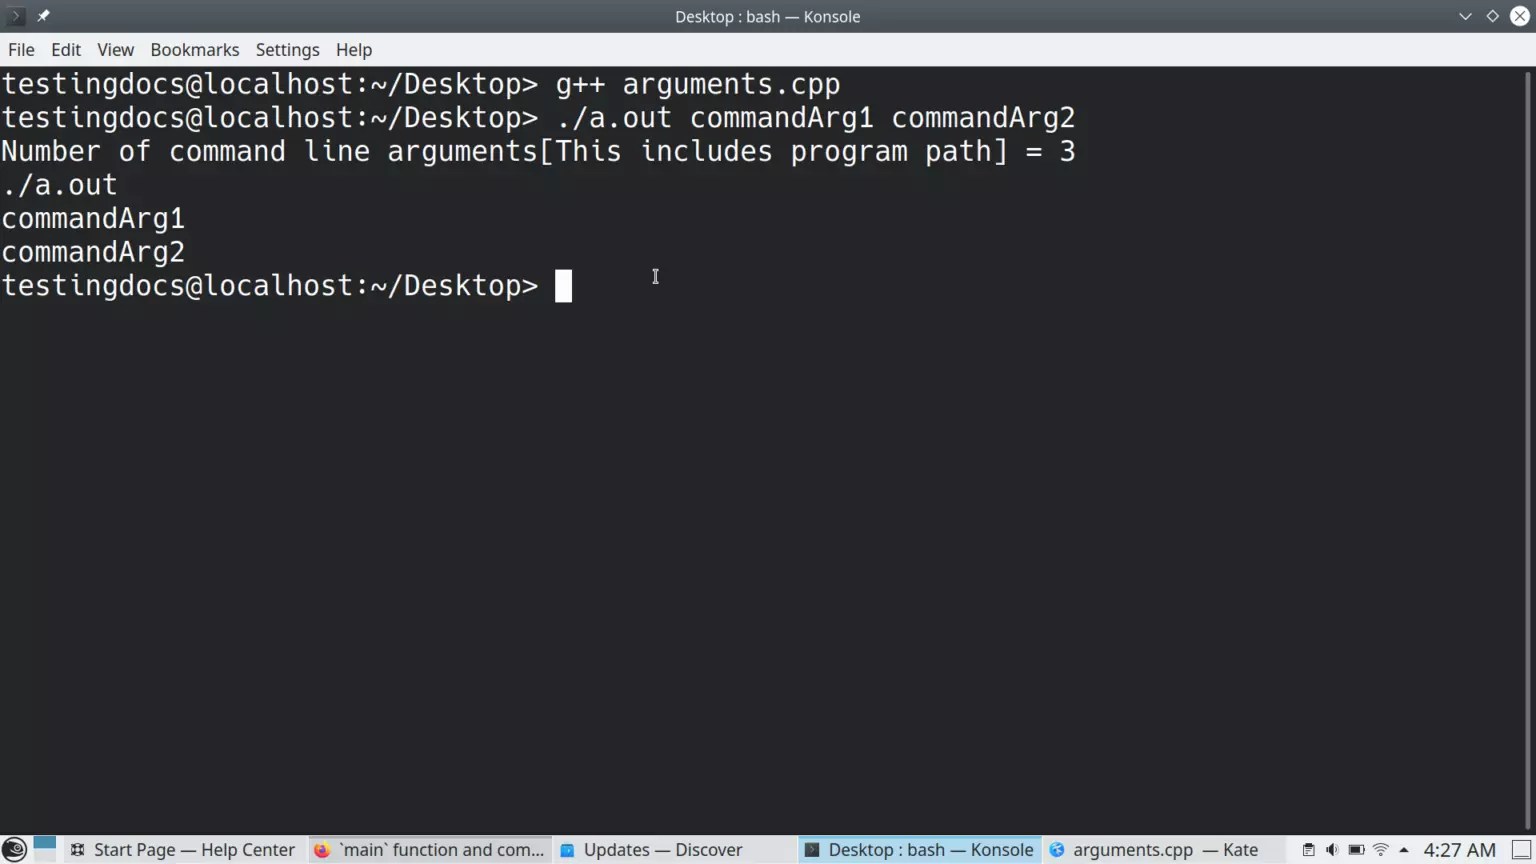
Task: Open the Settings menu
Action: [287, 49]
